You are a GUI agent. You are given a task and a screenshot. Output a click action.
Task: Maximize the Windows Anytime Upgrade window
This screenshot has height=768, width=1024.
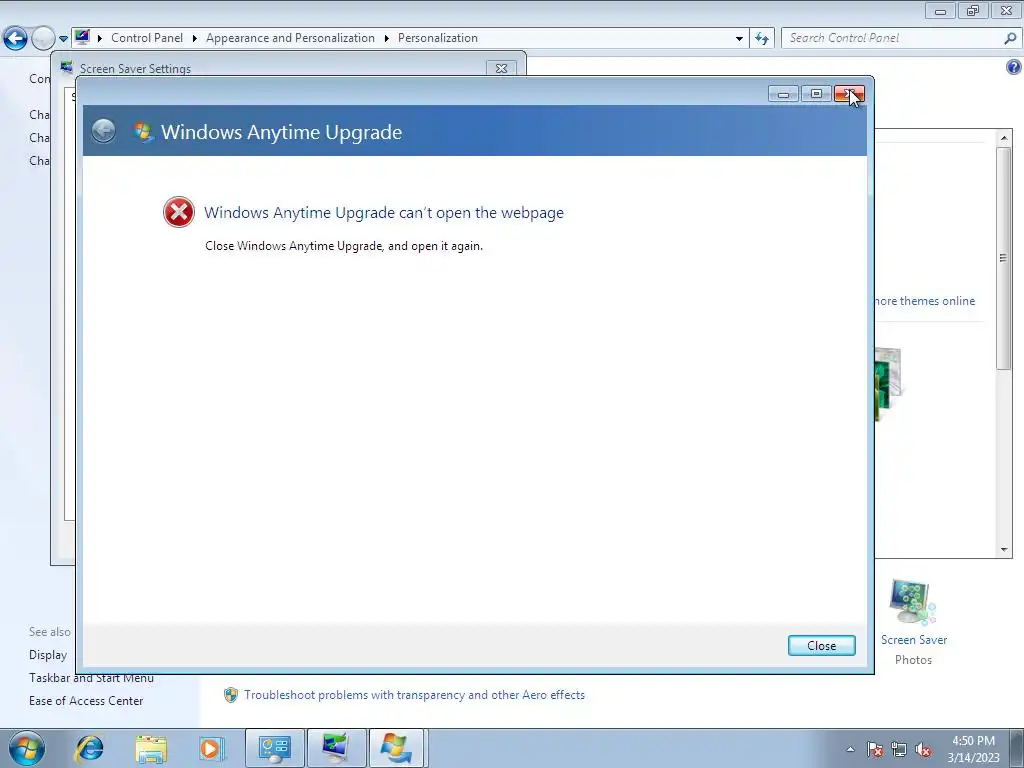point(816,94)
